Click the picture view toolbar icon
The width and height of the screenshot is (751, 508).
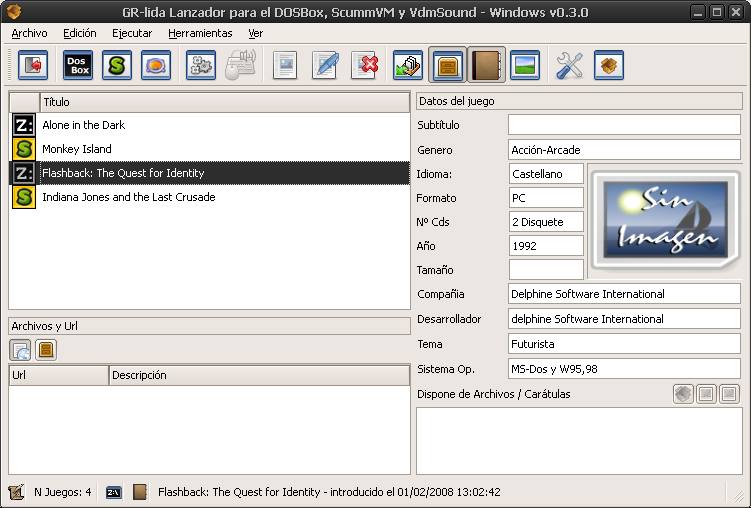tap(525, 66)
